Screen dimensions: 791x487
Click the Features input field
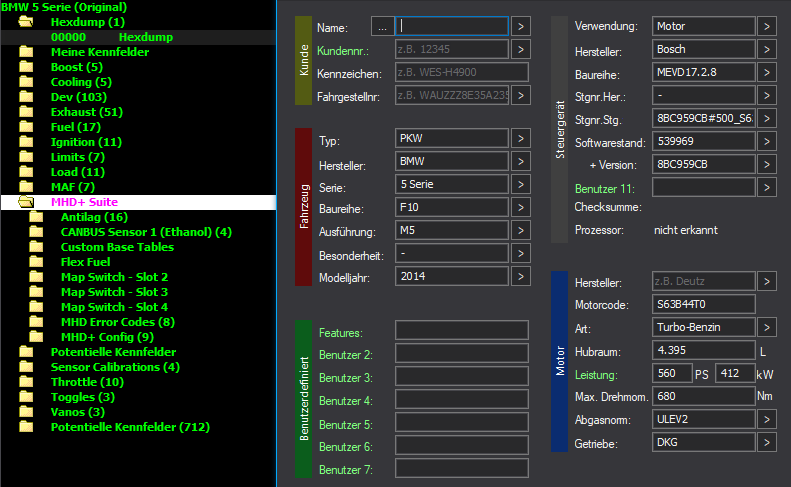tap(462, 330)
